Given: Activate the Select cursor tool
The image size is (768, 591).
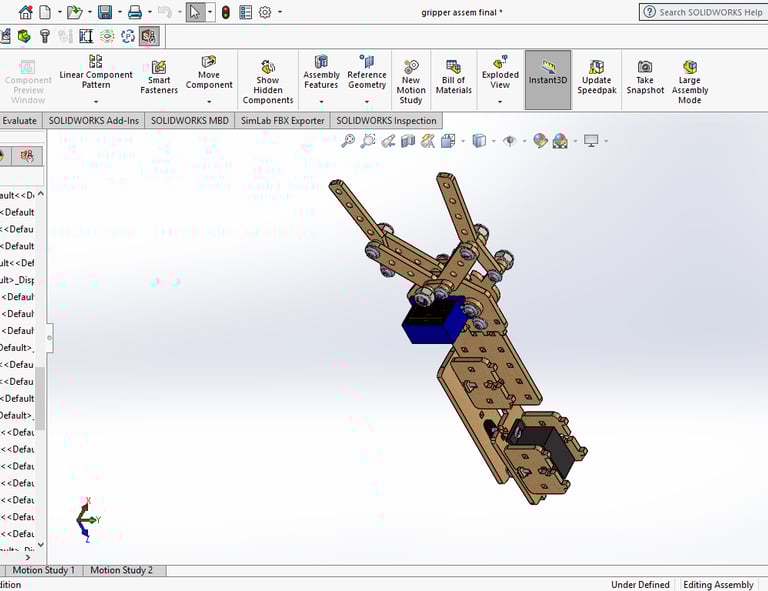Looking at the screenshot, I should point(195,12).
